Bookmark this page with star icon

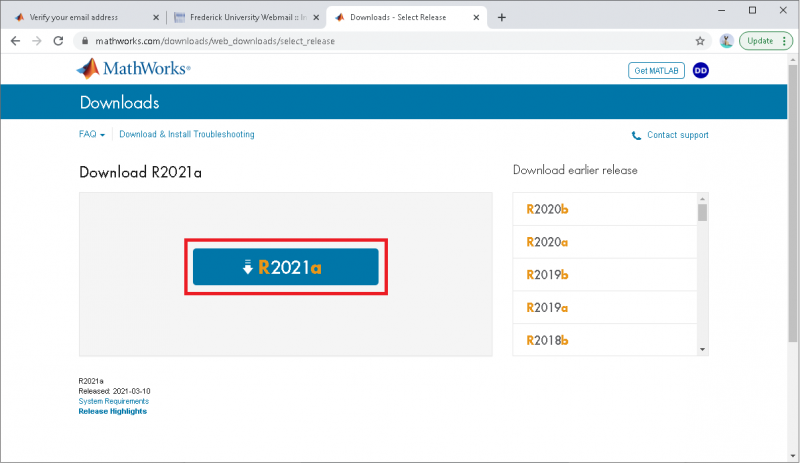coord(700,41)
